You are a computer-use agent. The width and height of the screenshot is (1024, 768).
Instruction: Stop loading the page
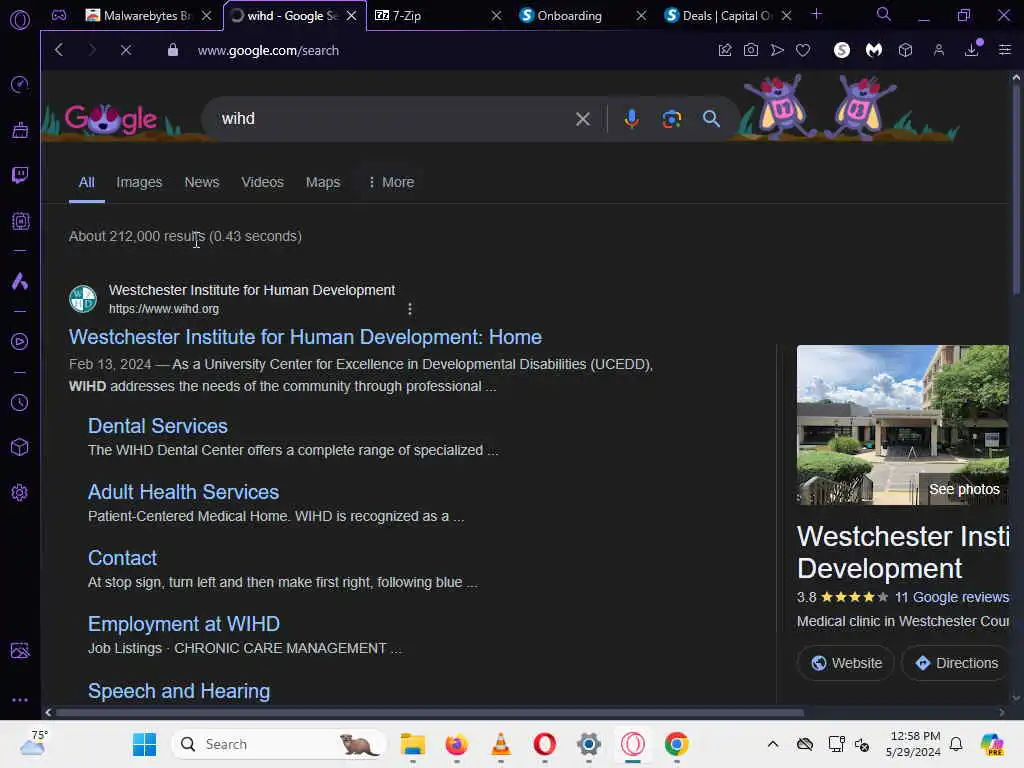(126, 50)
